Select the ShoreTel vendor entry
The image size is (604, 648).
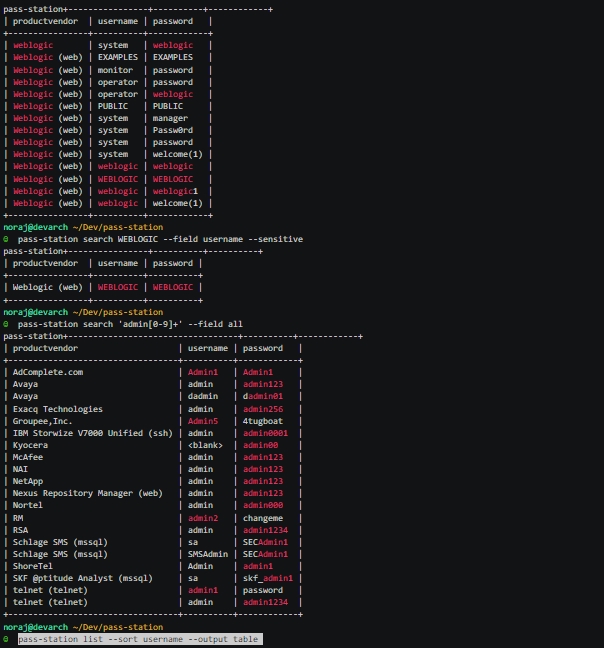coord(35,566)
